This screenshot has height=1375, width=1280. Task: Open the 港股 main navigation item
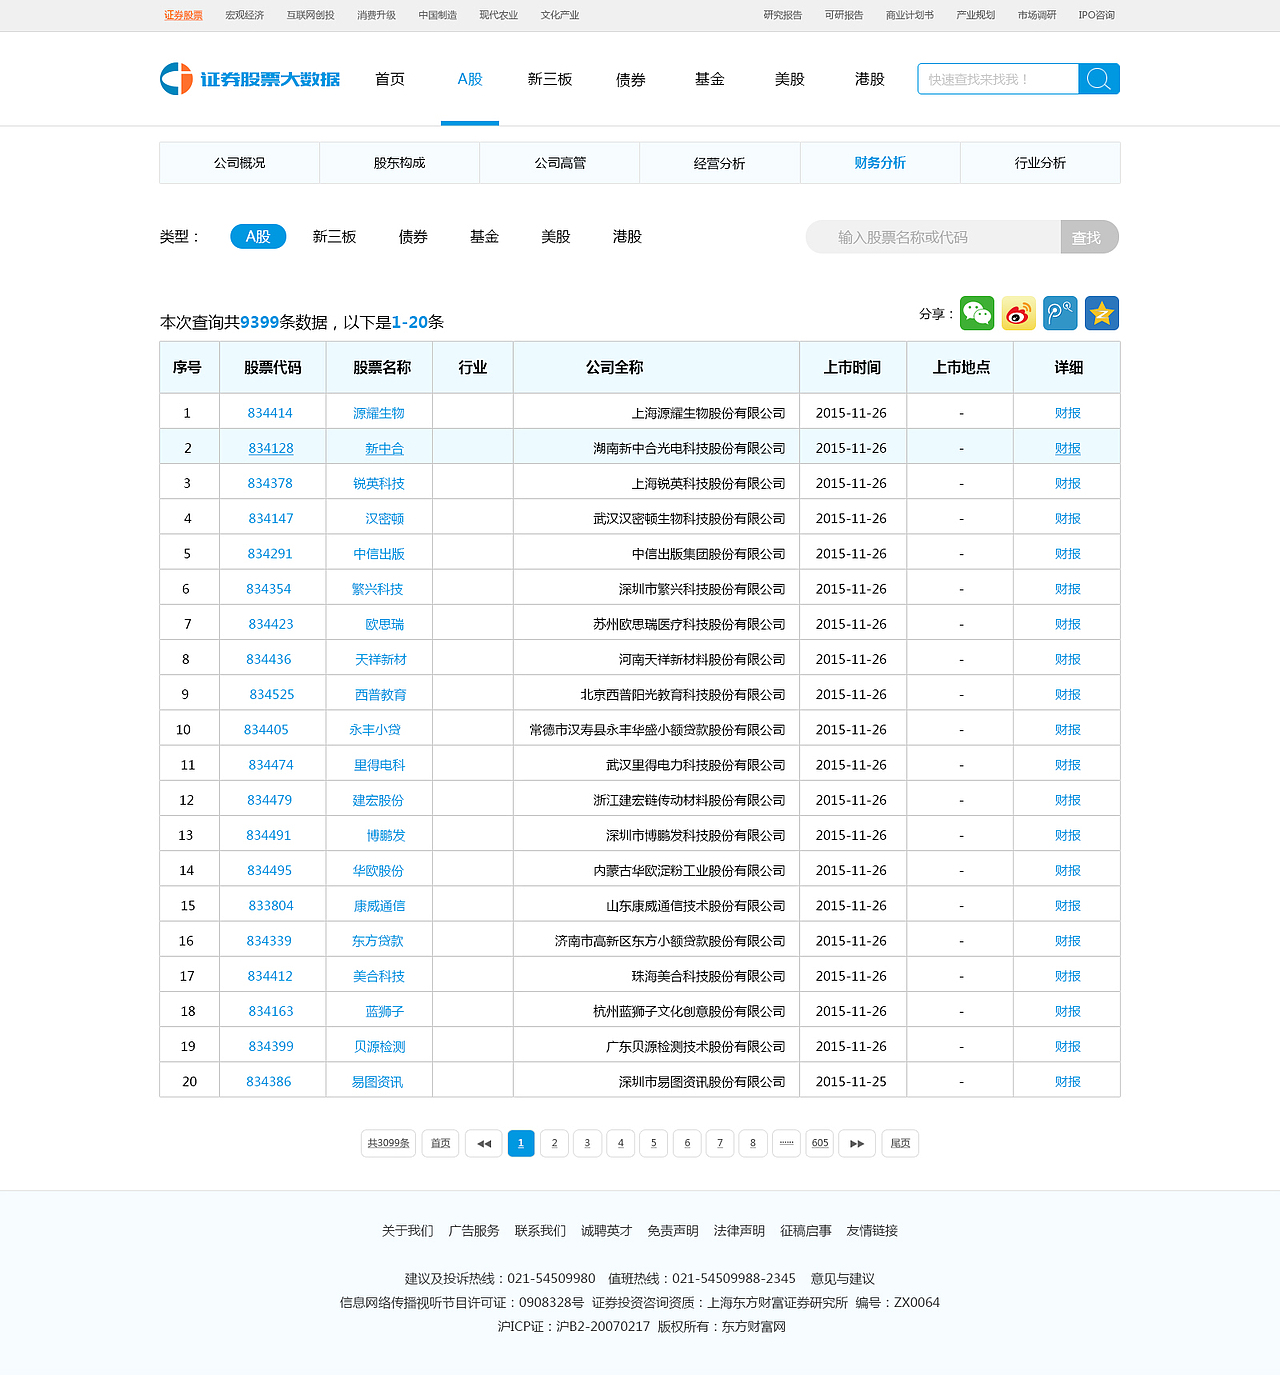[x=870, y=79]
